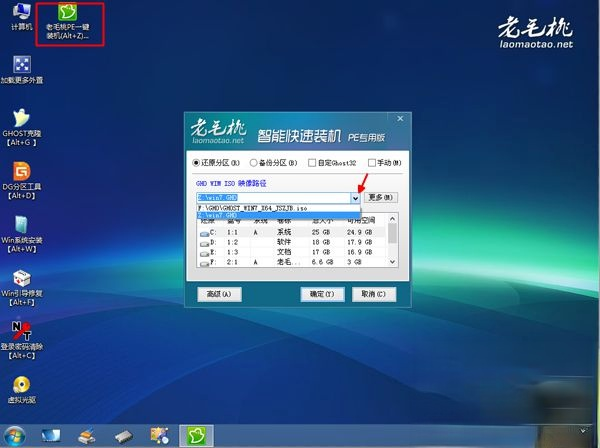Click the Windows Start orb
This screenshot has height=448, width=600.
click(x=15, y=436)
